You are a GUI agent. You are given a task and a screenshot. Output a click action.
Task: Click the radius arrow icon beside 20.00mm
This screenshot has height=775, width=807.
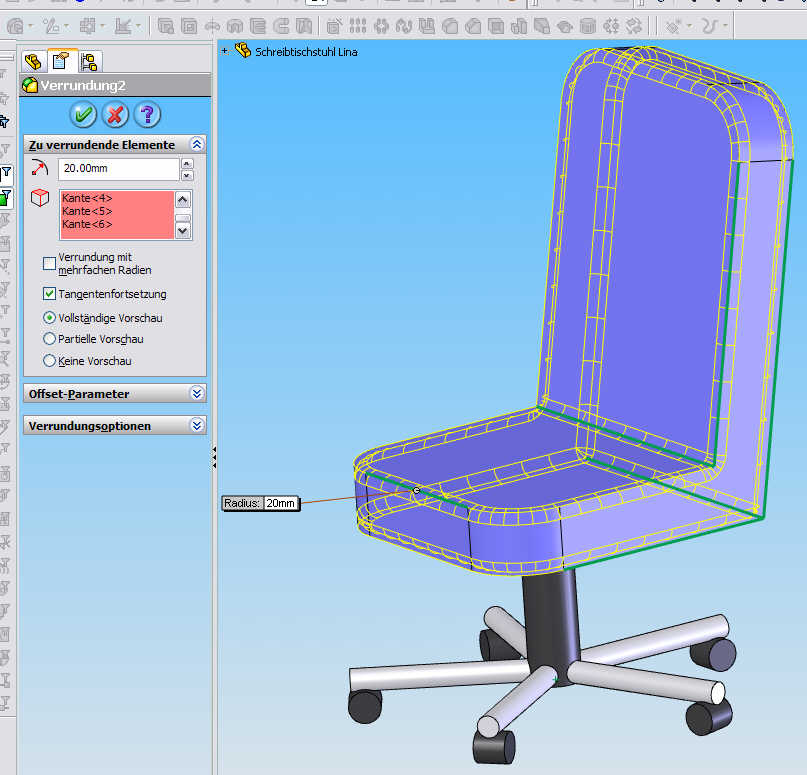tap(39, 168)
